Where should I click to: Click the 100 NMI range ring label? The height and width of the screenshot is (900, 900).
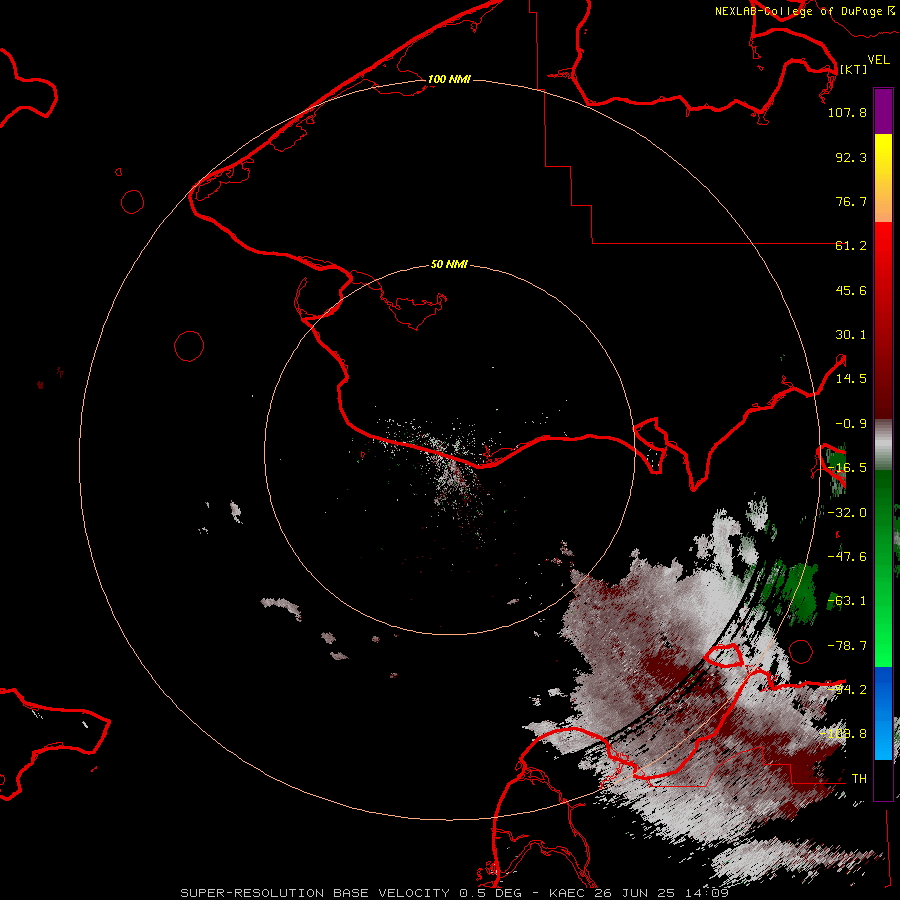click(x=449, y=79)
